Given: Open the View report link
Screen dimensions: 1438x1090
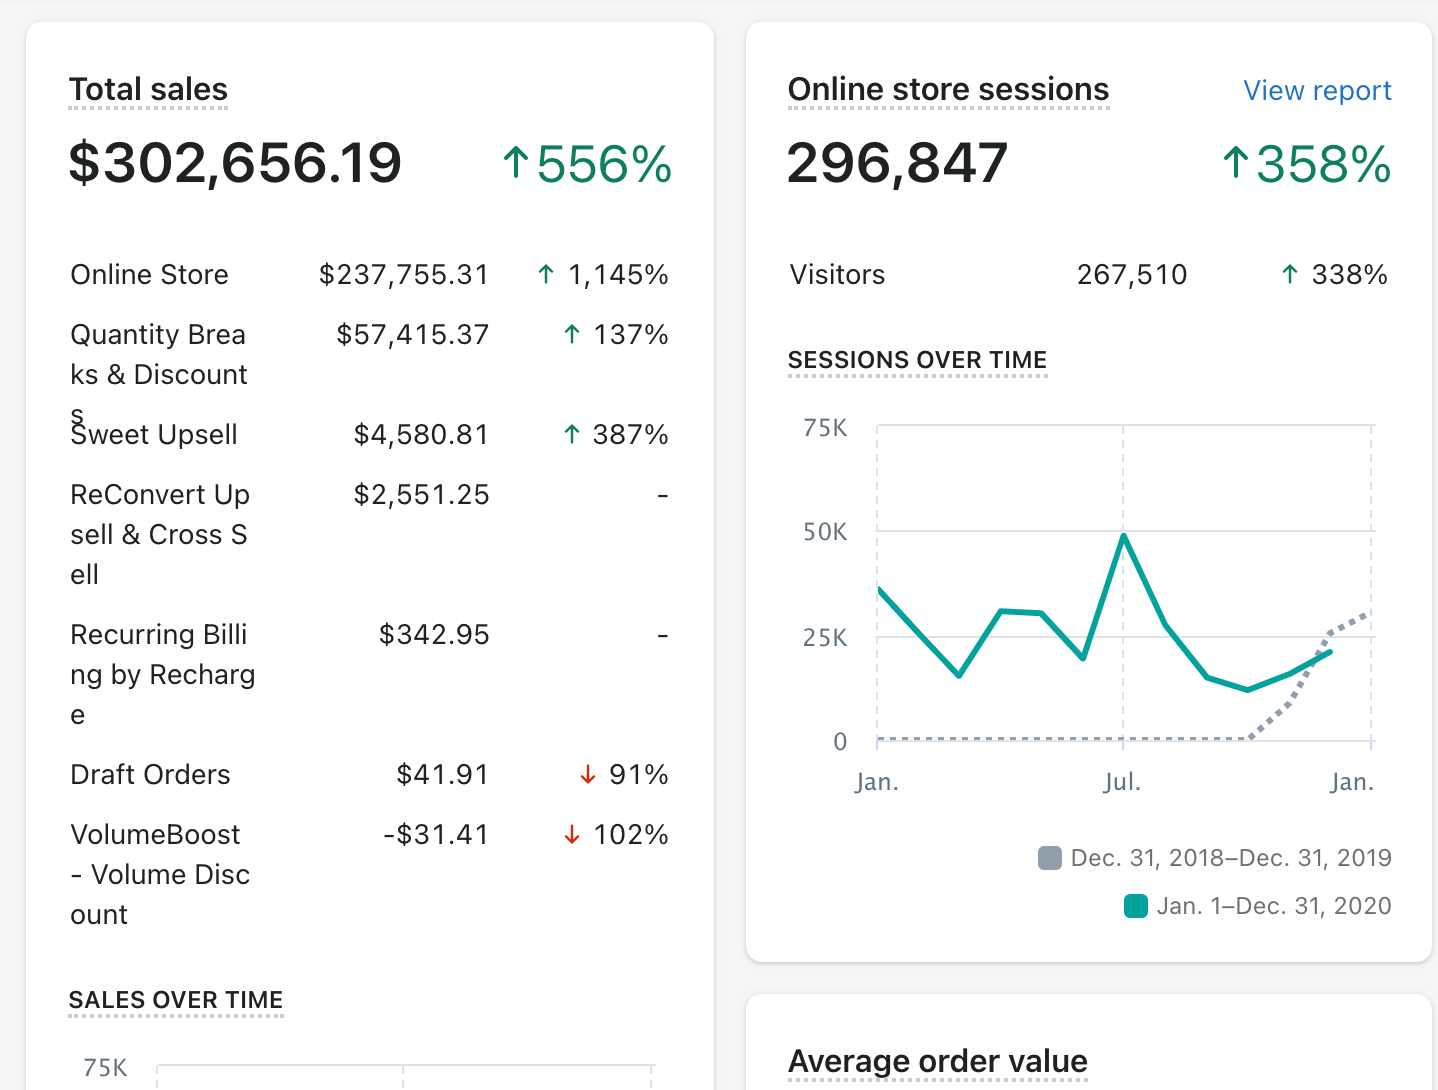Looking at the screenshot, I should click(x=1317, y=91).
